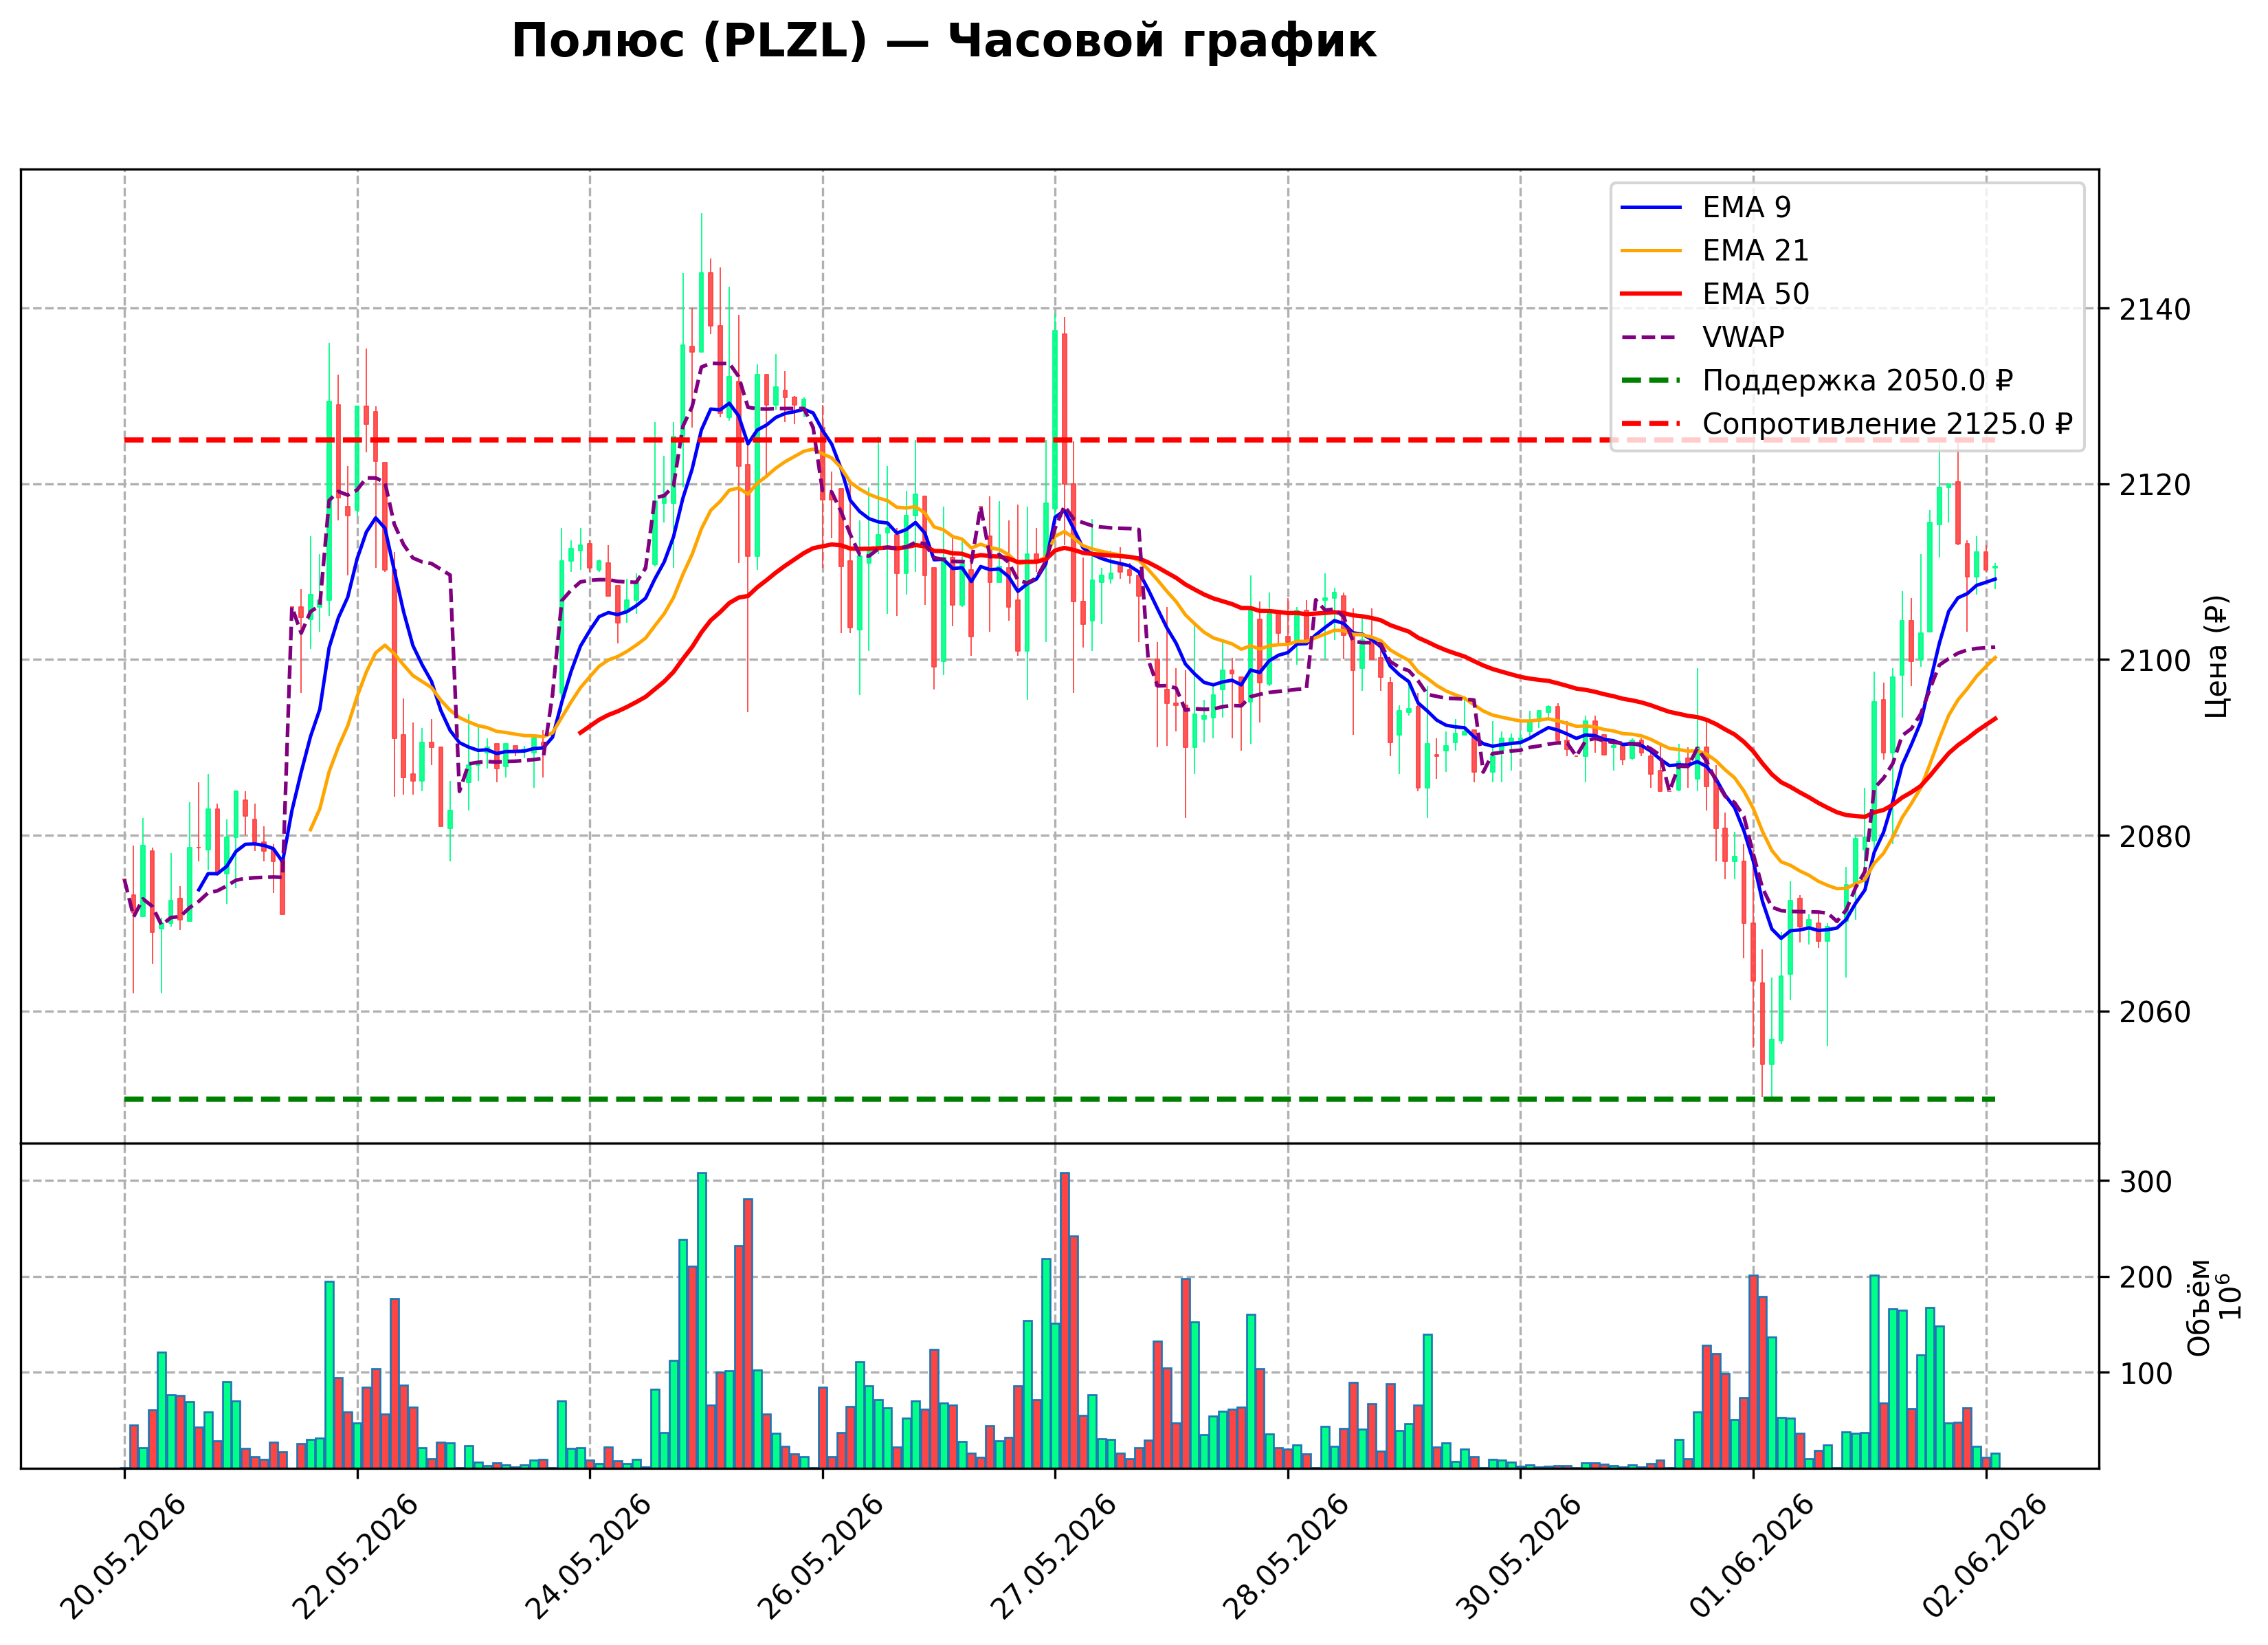Viewport: 2268px width, 1645px height.
Task: Click the date label 27.05.2026
Action: [x=1052, y=1558]
